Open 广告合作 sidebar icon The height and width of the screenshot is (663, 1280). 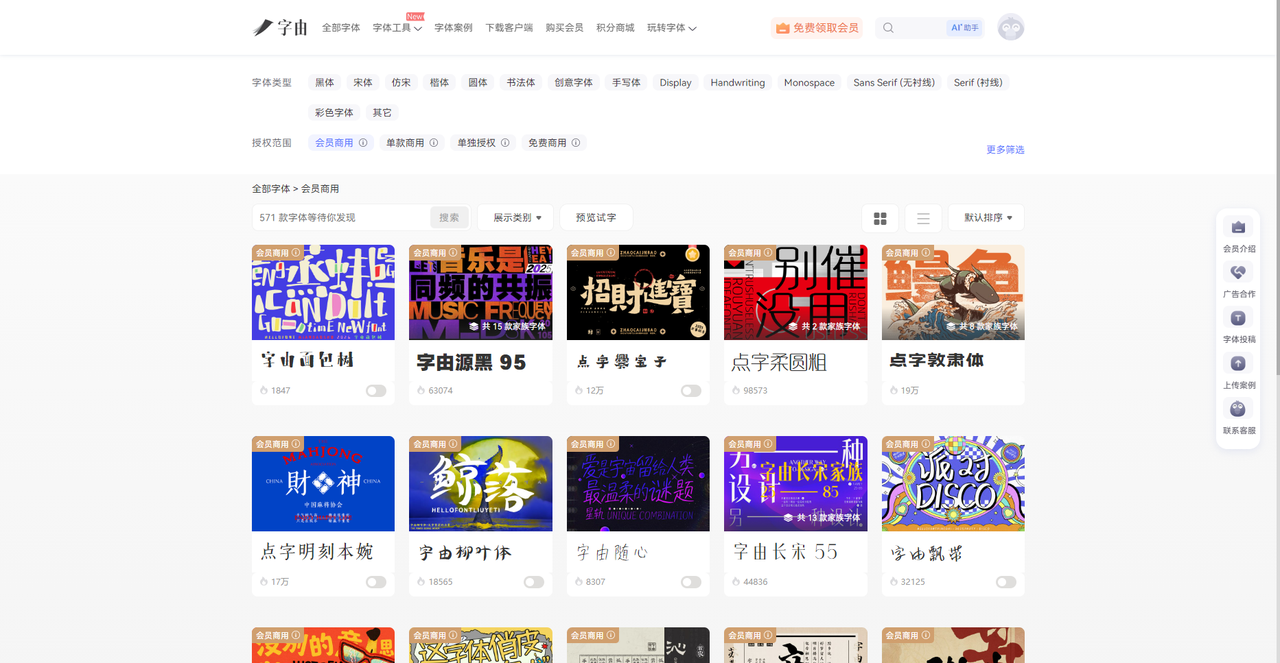[x=1238, y=273]
